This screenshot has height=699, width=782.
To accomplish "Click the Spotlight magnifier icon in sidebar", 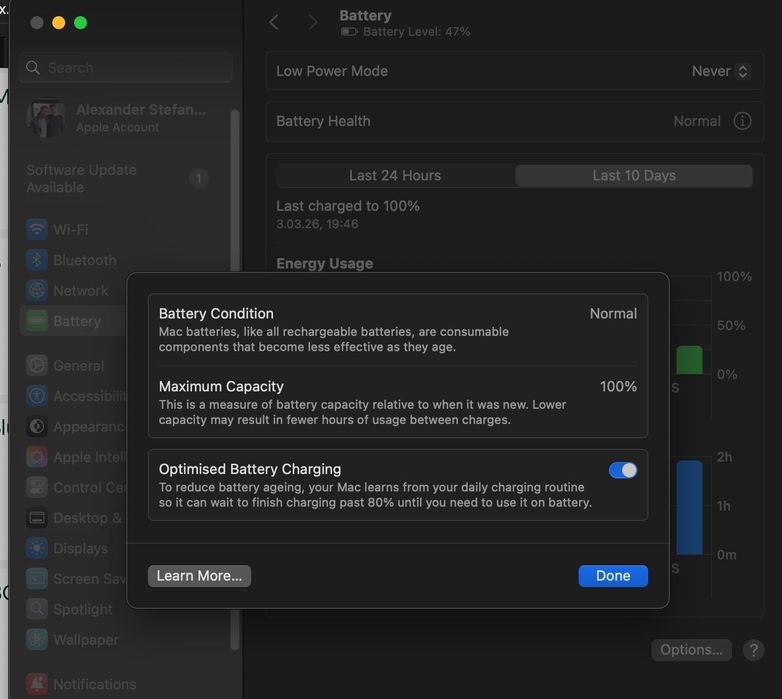I will click(x=37, y=609).
